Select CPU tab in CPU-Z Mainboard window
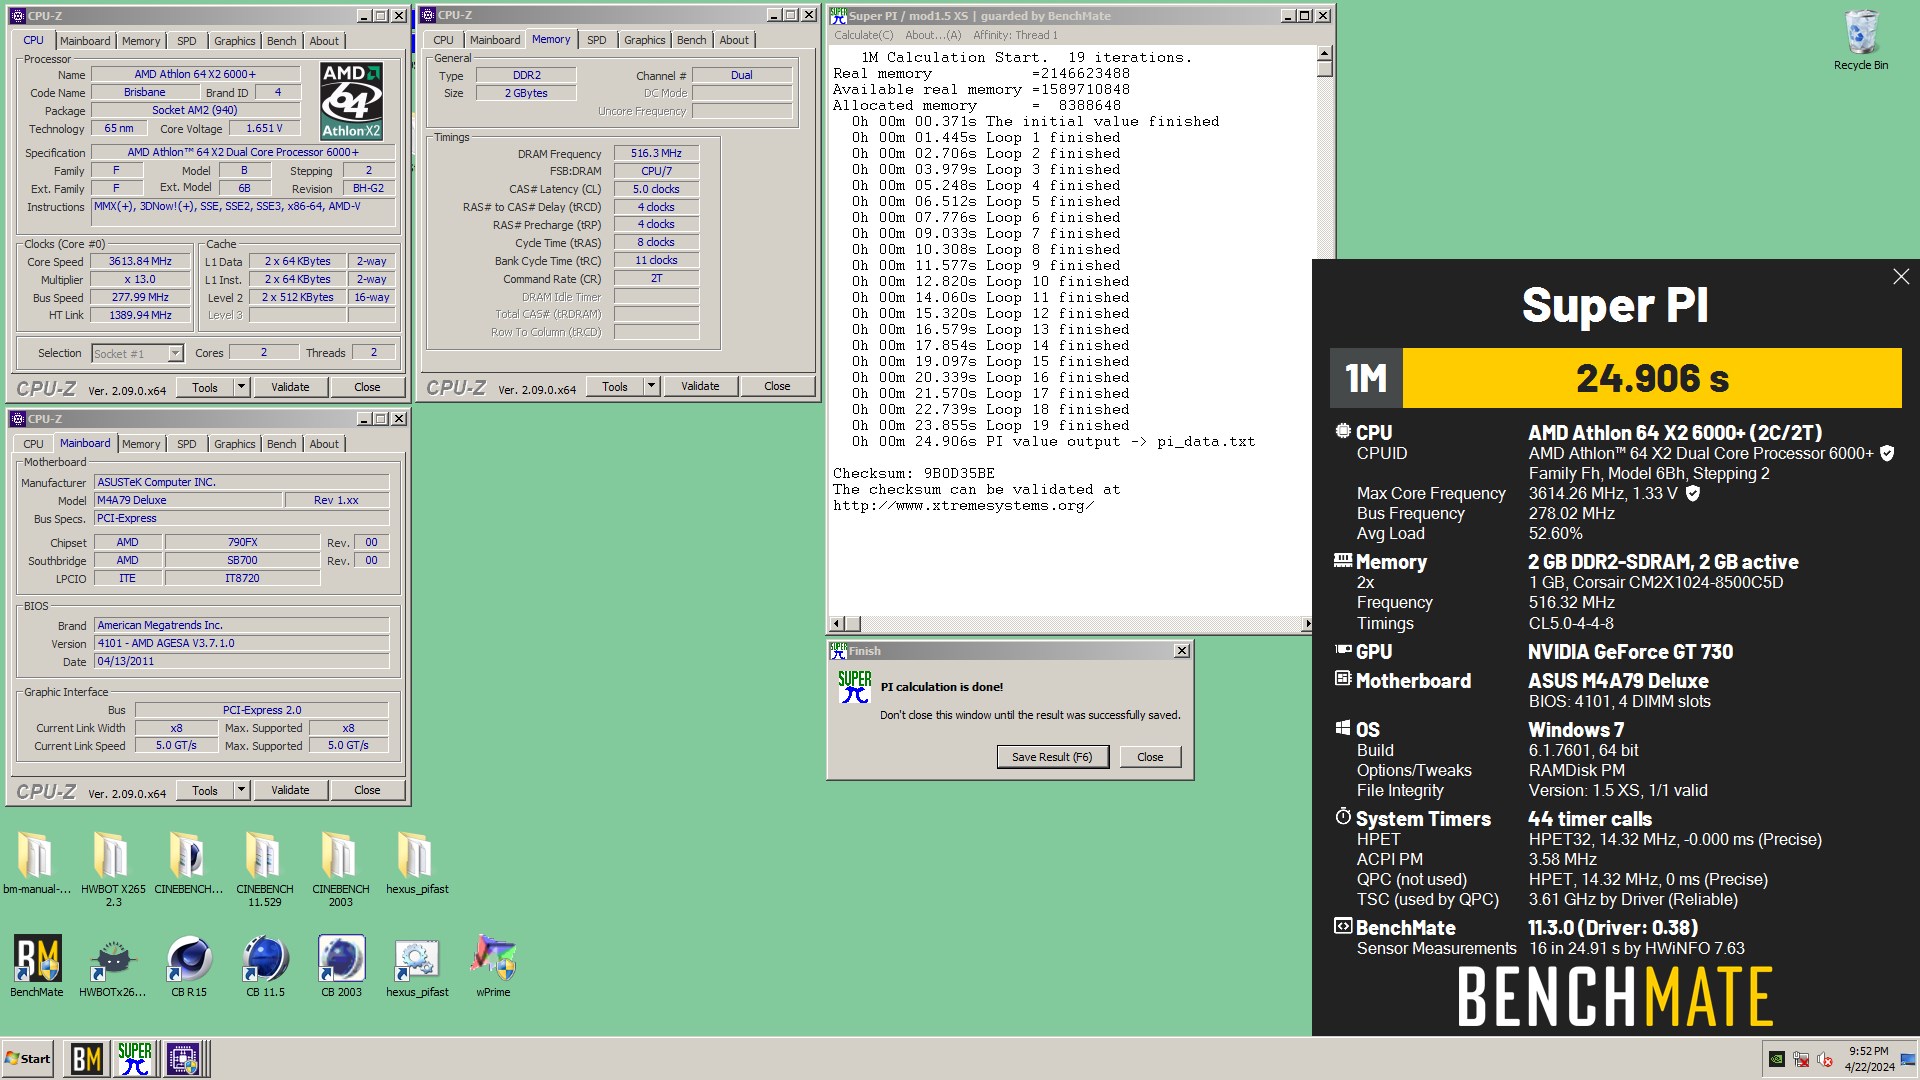This screenshot has height=1080, width=1920. pyautogui.click(x=33, y=444)
